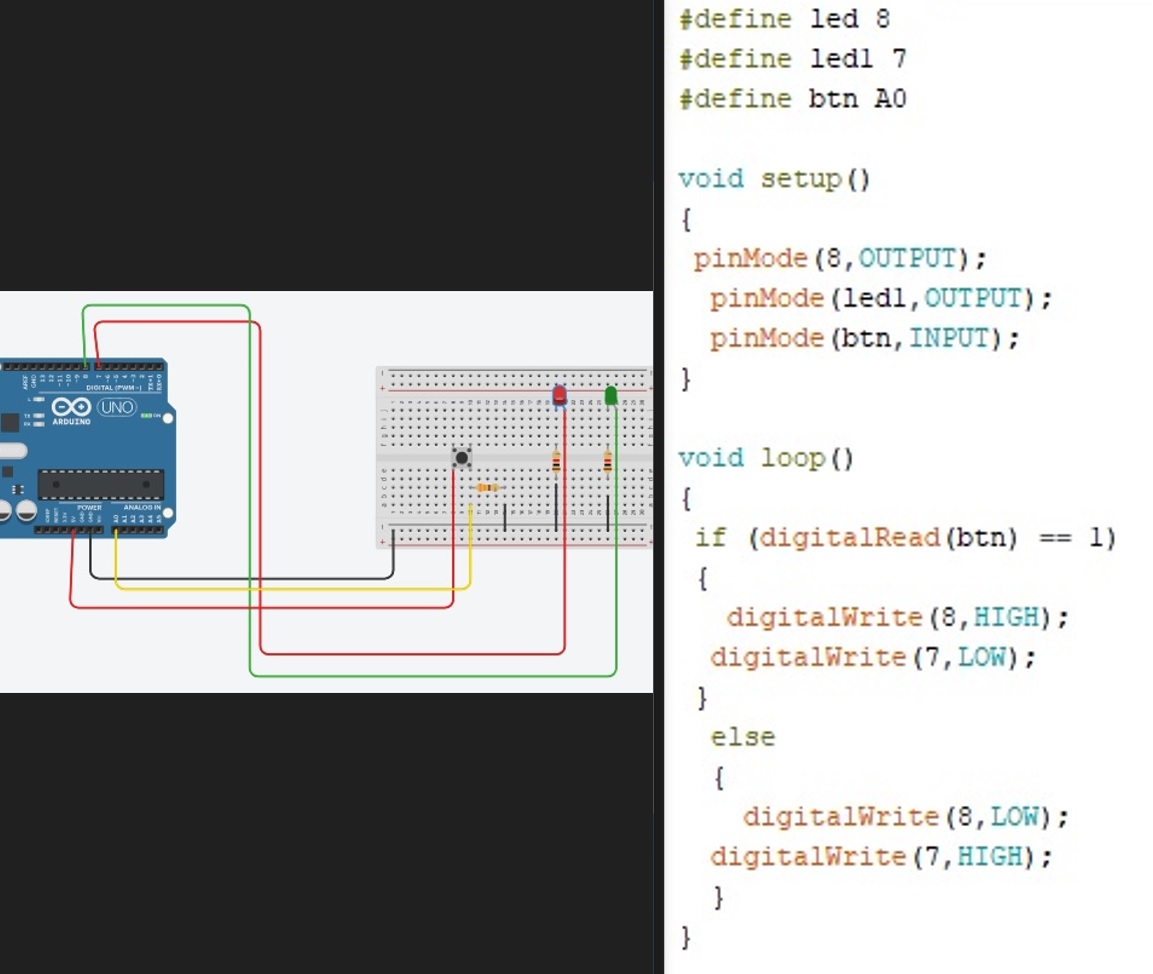This screenshot has width=1153, height=974.
Task: Click 'digitalWrite(7,HIGH);' statement
Action: pyautogui.click(x=880, y=857)
